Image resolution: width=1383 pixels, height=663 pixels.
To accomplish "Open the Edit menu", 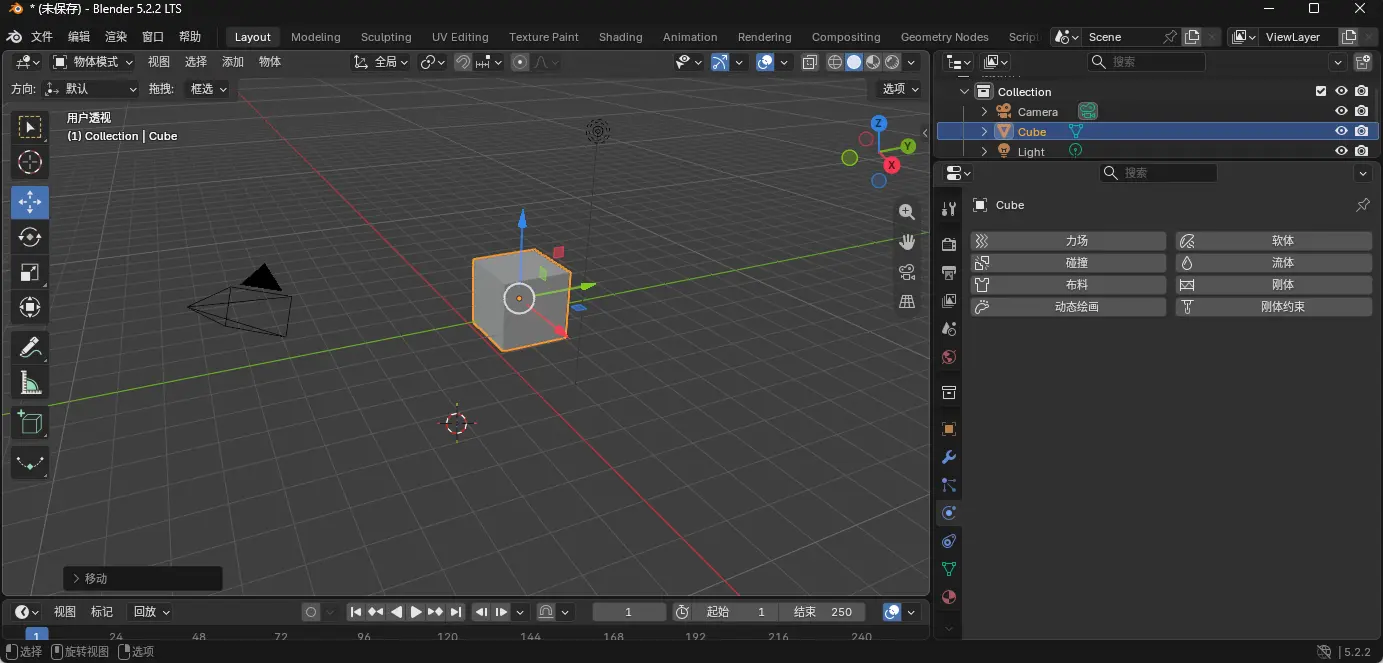I will click(79, 37).
